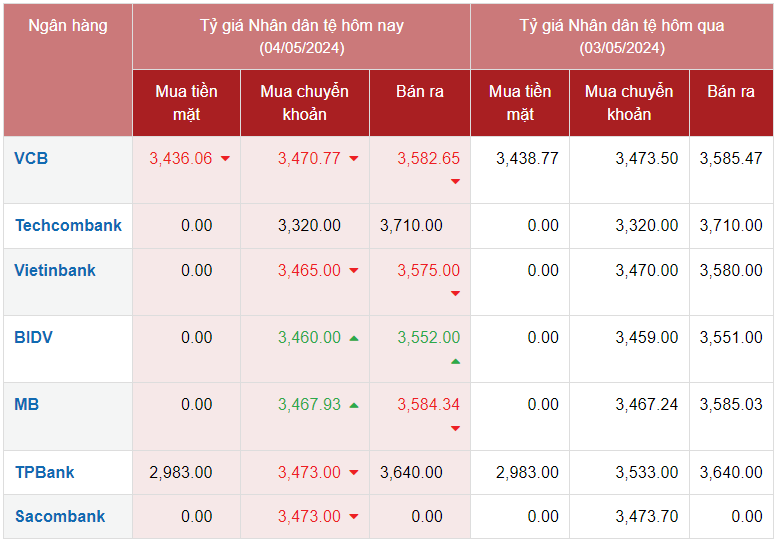Click the green up arrow beside 3,460.00
778x544 pixels.
354,338
